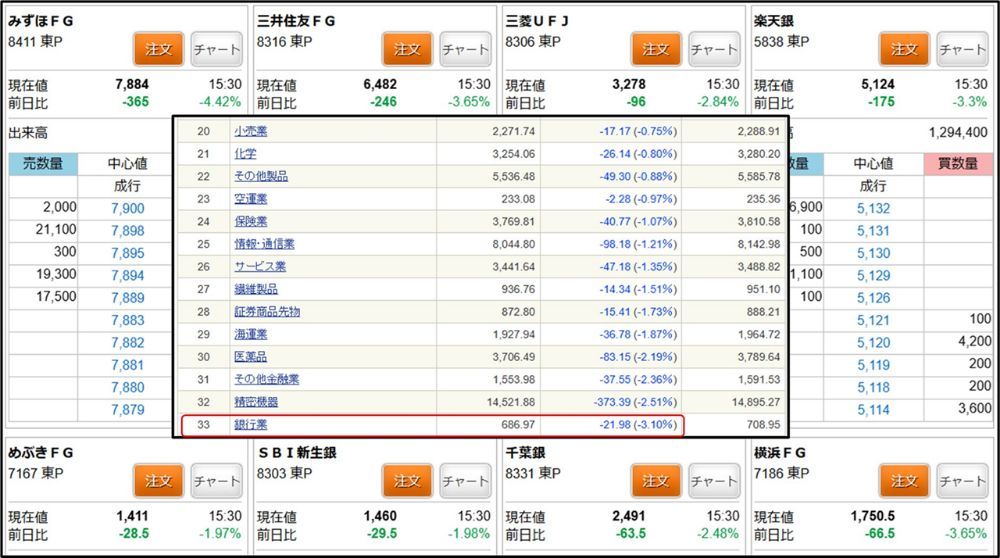Image resolution: width=1000 pixels, height=558 pixels.
Task: Click the 注文 button for 千葉銀
Action: (x=656, y=481)
